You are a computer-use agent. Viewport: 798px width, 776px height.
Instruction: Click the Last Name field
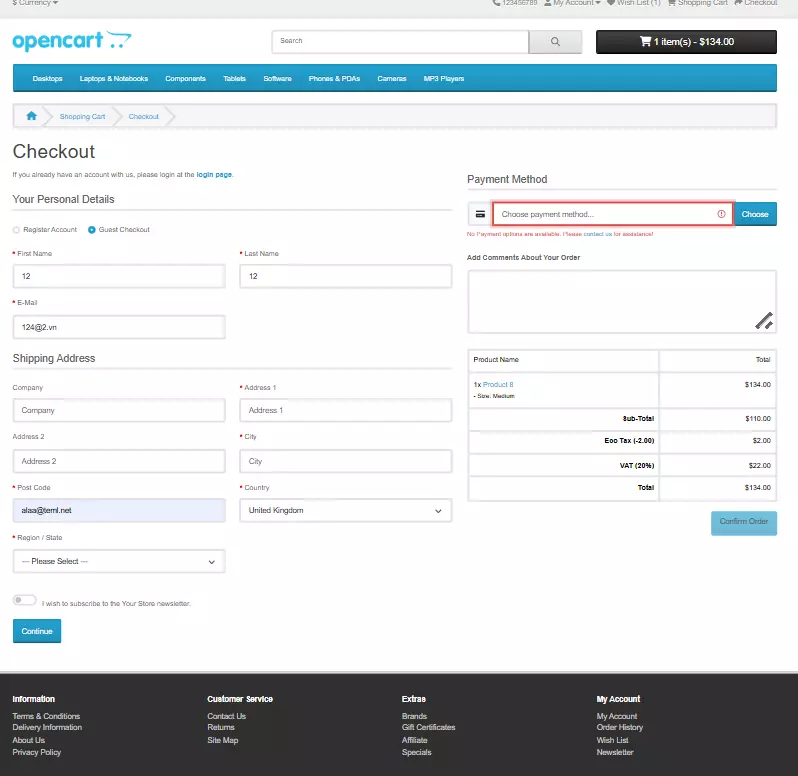tap(346, 276)
